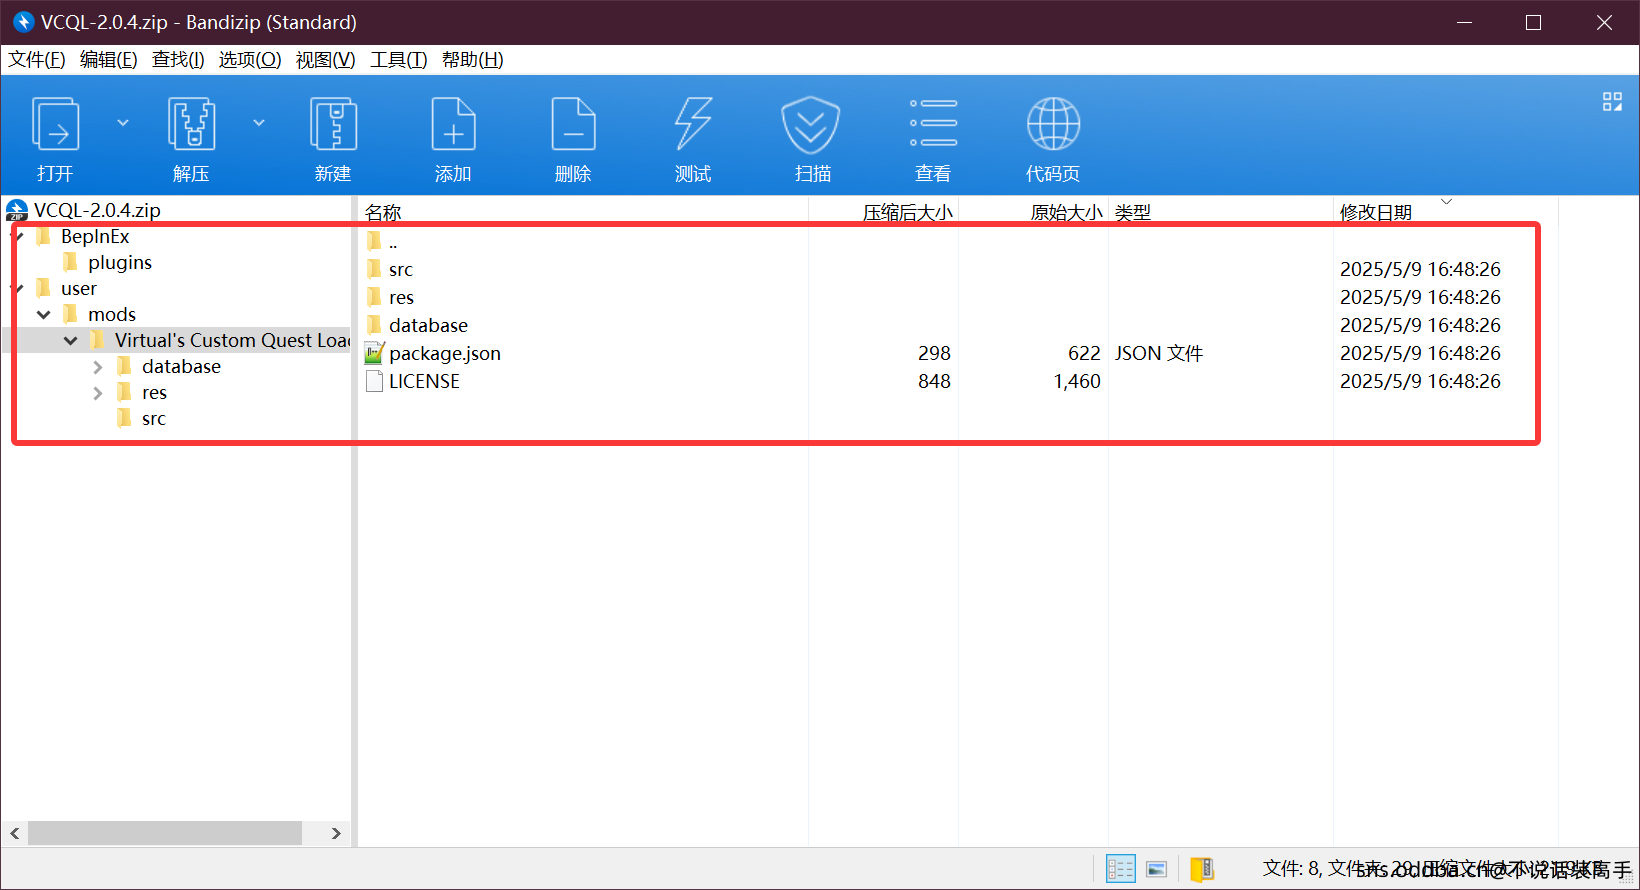Select database folder in tree
The image size is (1640, 890).
pyautogui.click(x=181, y=366)
